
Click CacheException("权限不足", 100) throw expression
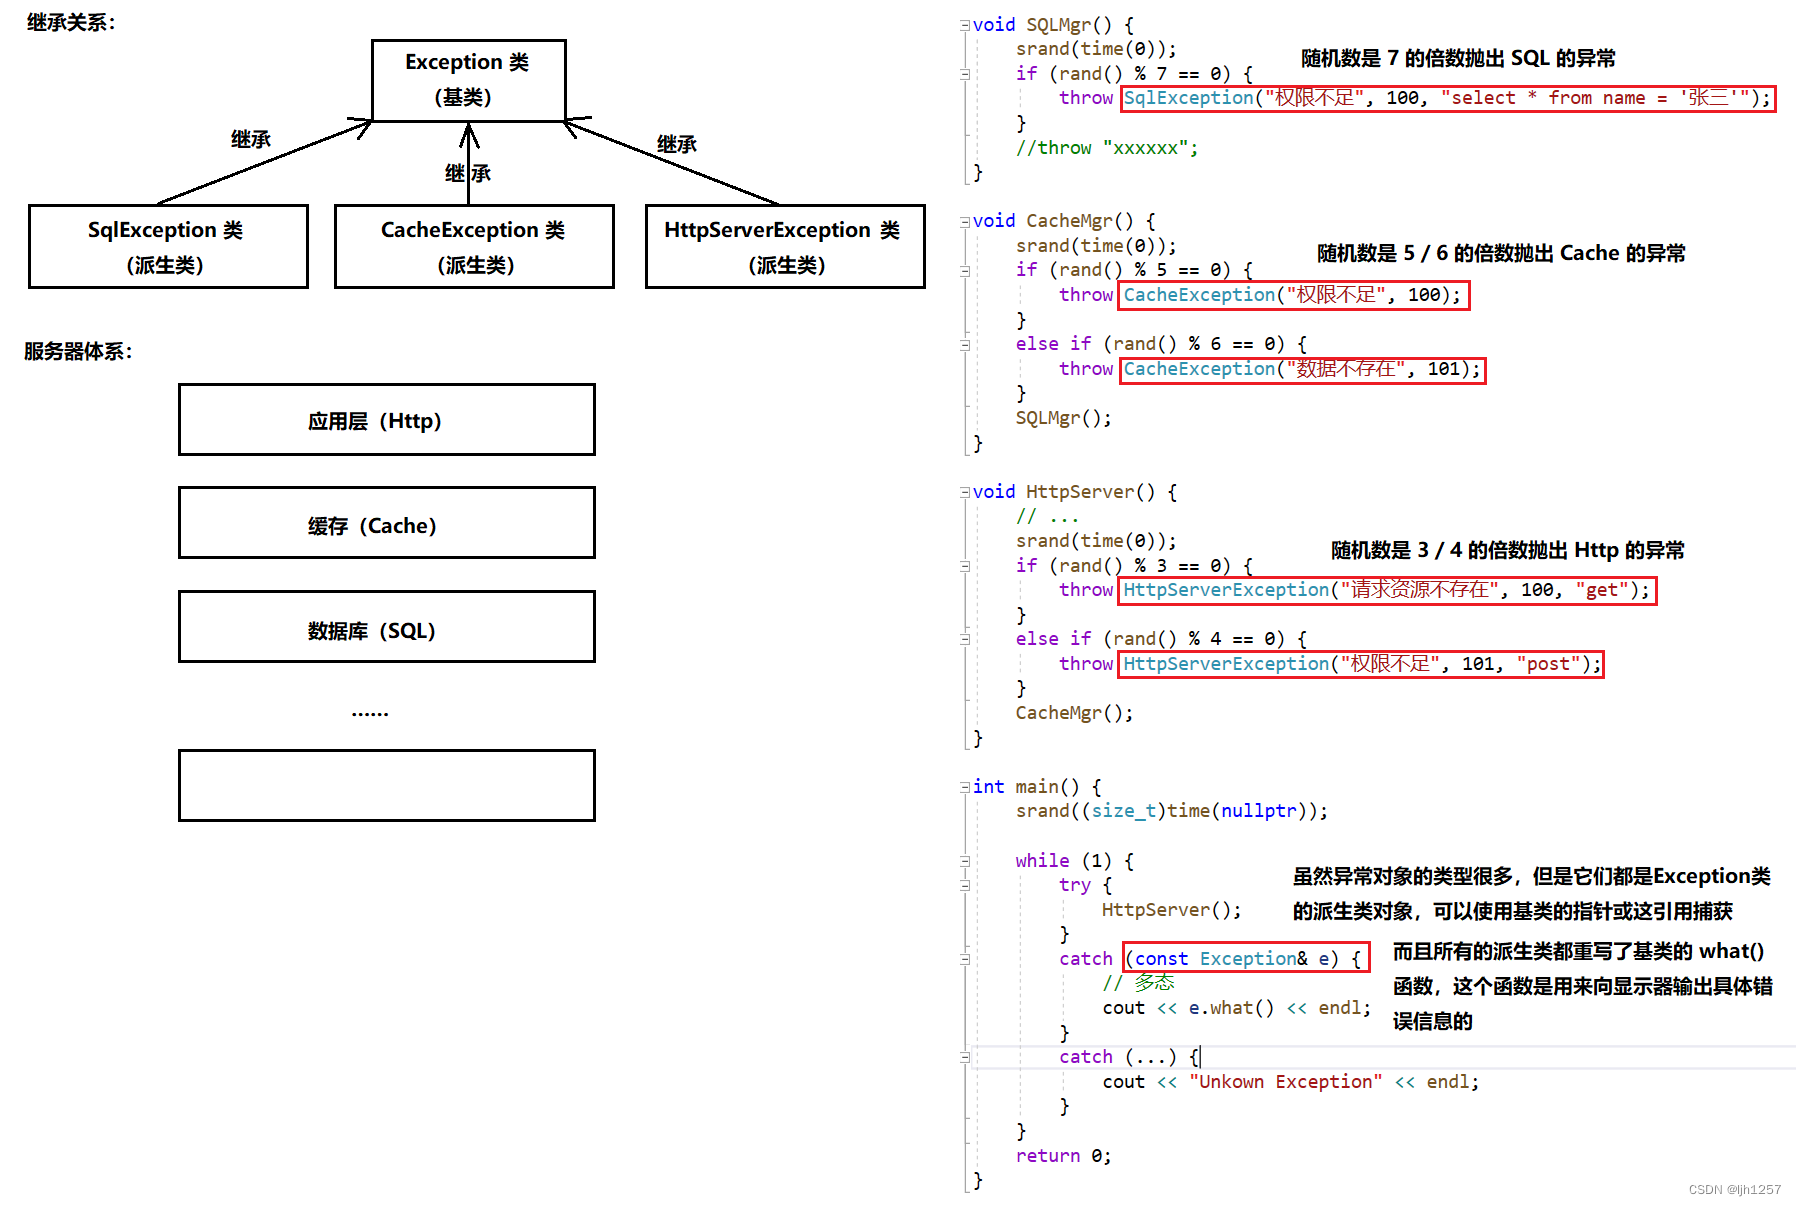[1294, 295]
